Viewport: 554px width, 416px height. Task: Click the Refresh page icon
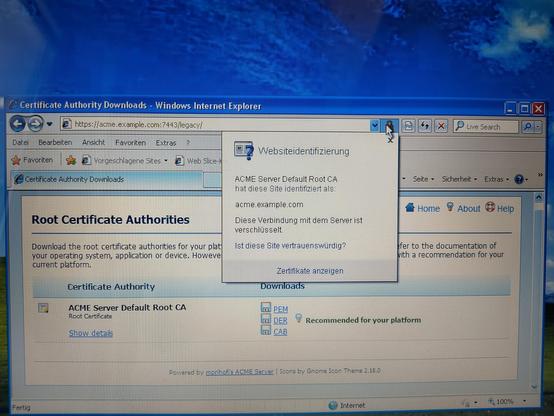(425, 126)
